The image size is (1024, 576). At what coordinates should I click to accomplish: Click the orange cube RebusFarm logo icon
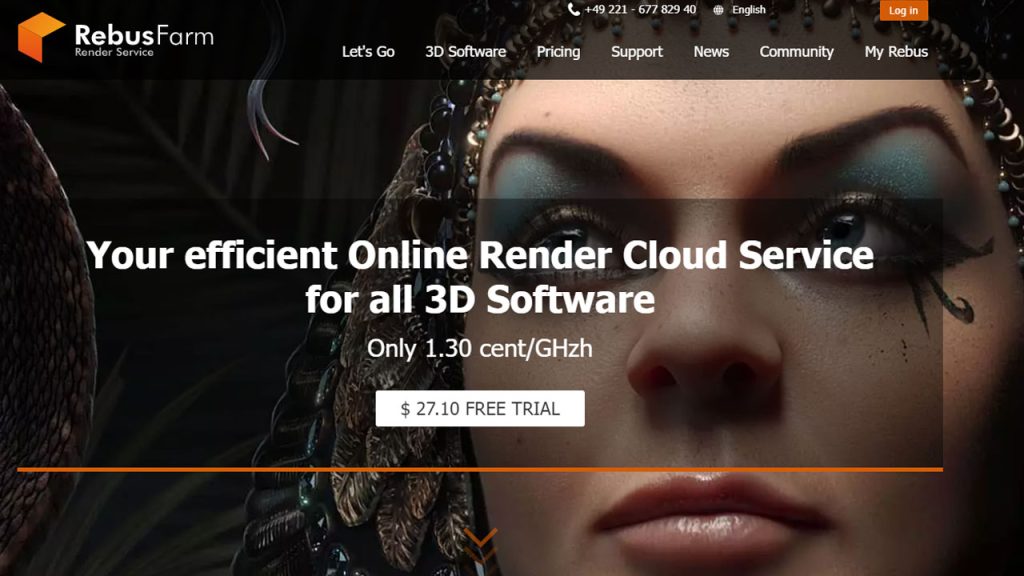[x=41, y=37]
